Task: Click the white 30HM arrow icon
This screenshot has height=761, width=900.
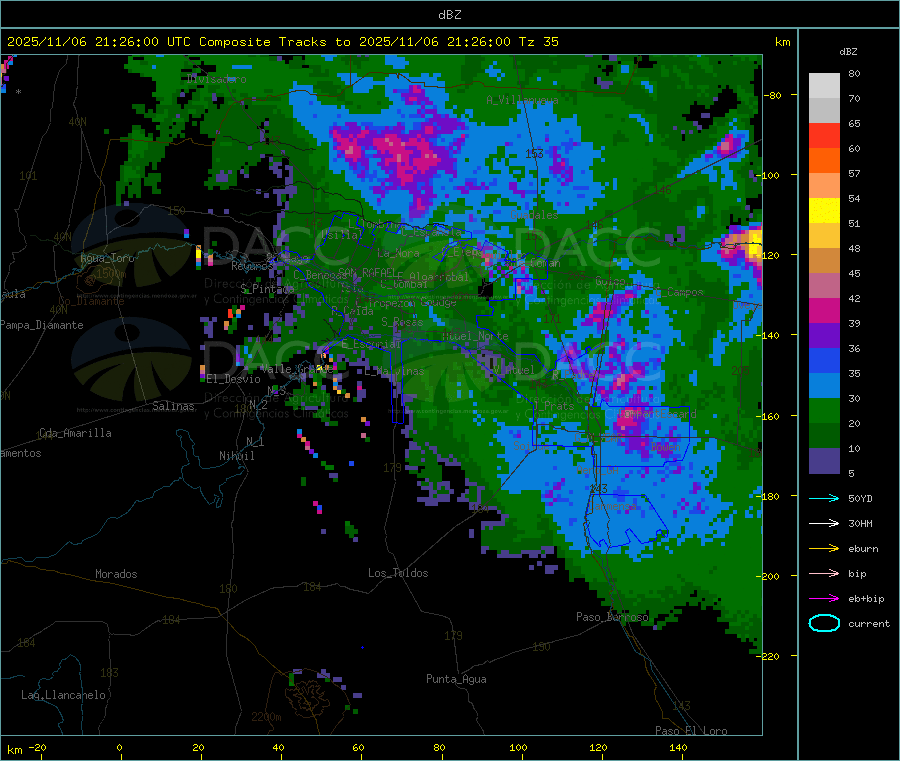Action: [824, 523]
